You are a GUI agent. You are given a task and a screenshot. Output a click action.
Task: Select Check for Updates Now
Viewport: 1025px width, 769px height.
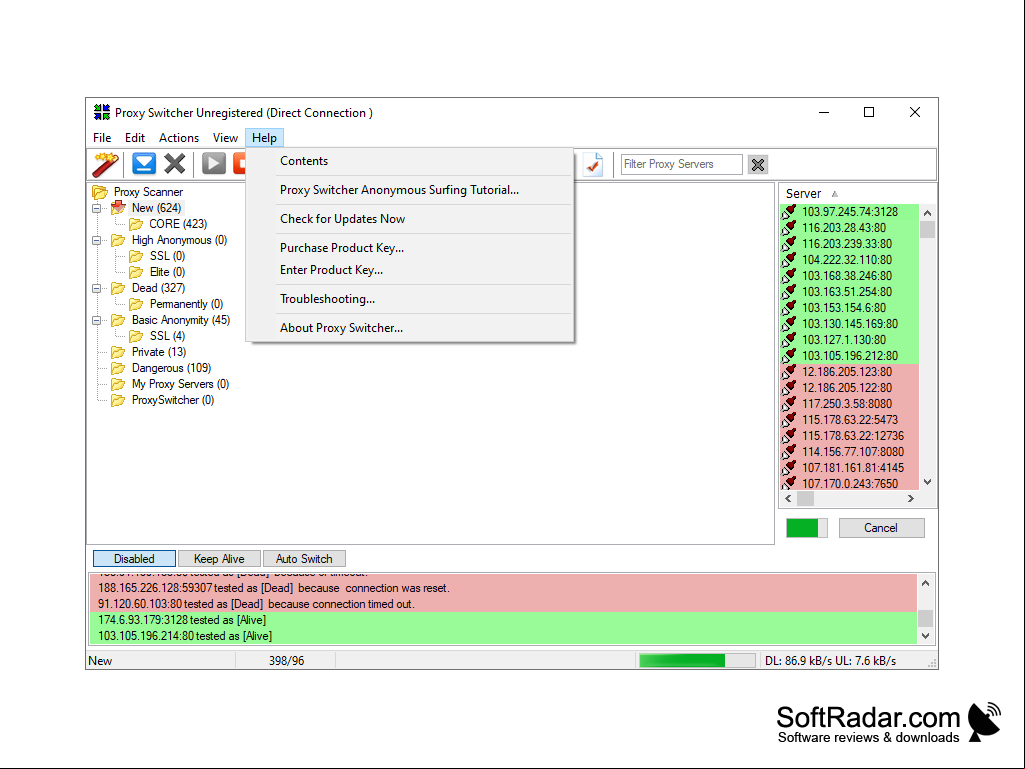[410, 219]
